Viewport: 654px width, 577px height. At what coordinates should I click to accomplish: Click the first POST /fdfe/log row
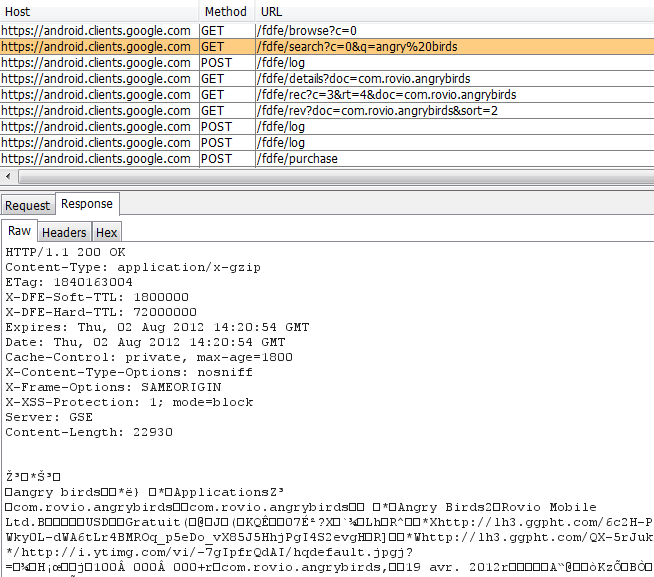pyautogui.click(x=327, y=63)
